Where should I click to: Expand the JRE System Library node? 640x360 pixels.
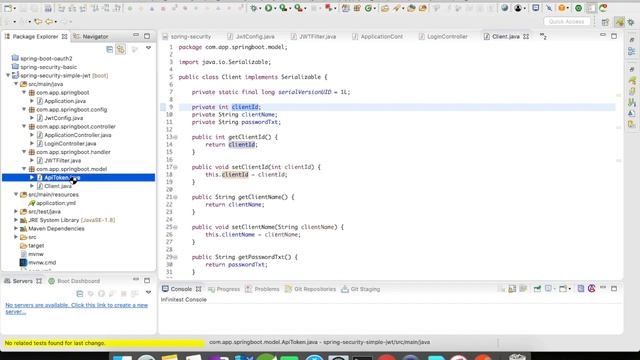point(16,220)
